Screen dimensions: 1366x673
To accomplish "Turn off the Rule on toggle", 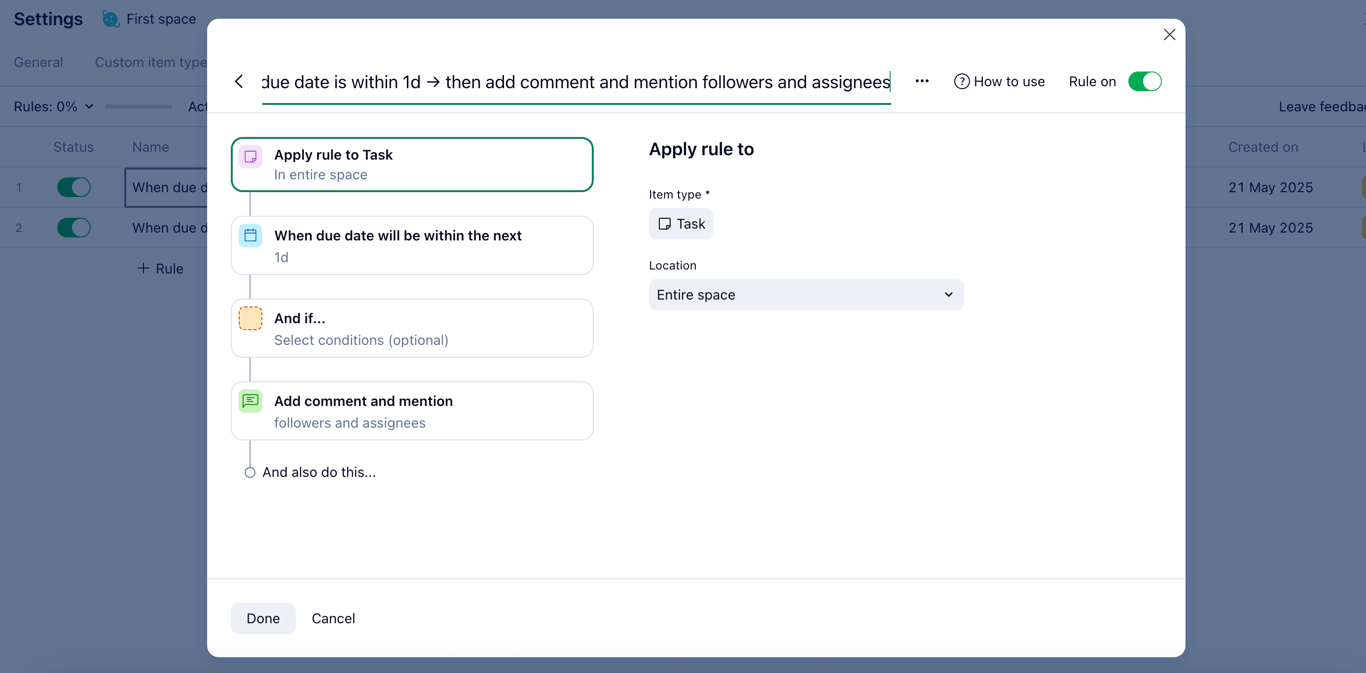I will point(1145,81).
